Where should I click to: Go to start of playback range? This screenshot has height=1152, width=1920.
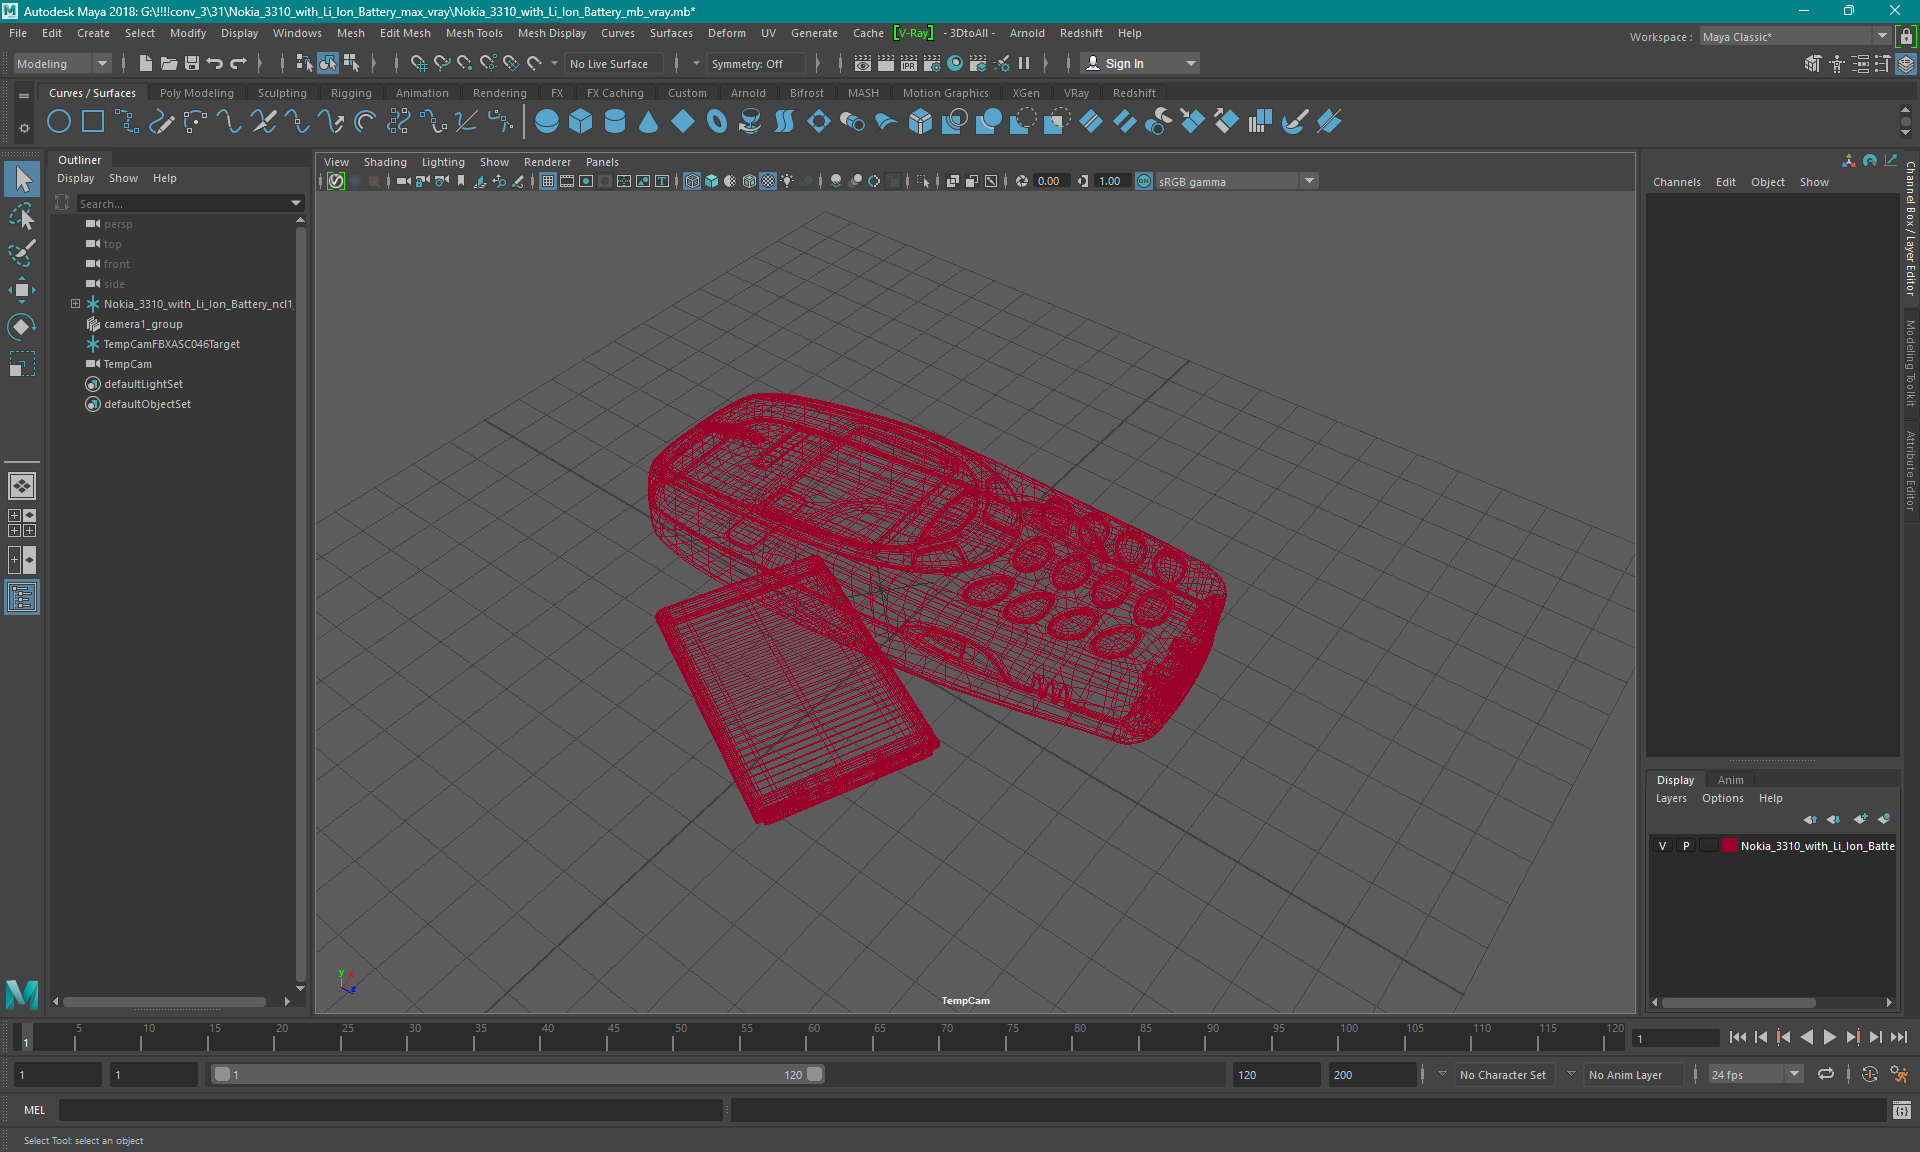coord(1737,1038)
